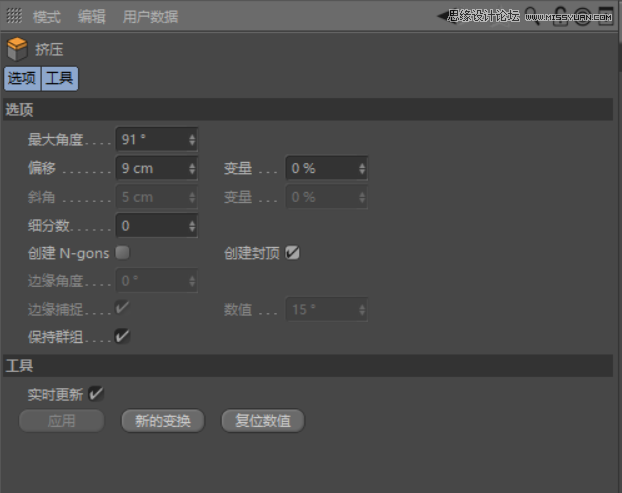Click the 边缘角度 label
Viewport: 622px width, 493px height.
pyautogui.click(x=56, y=281)
